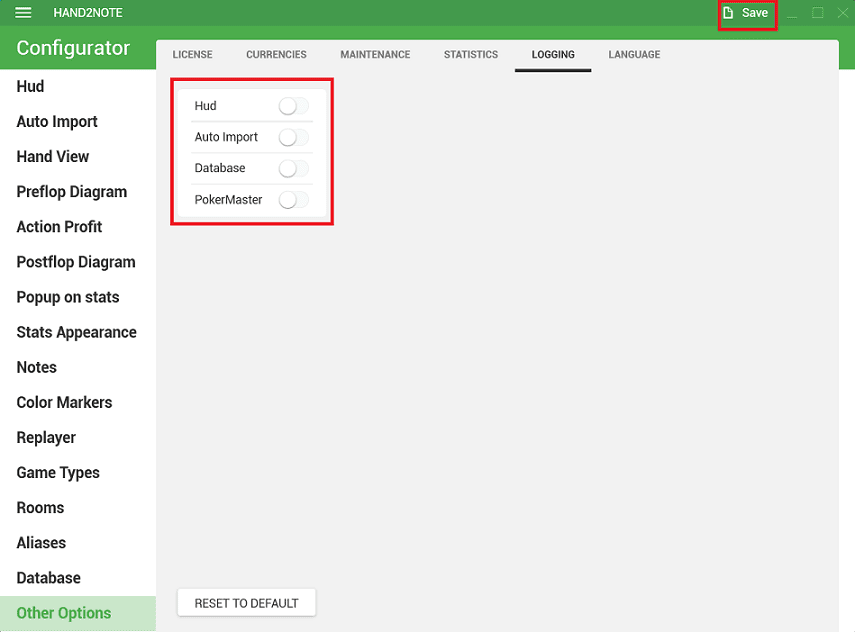
Task: Select Other Options in sidebar
Action: (78, 613)
